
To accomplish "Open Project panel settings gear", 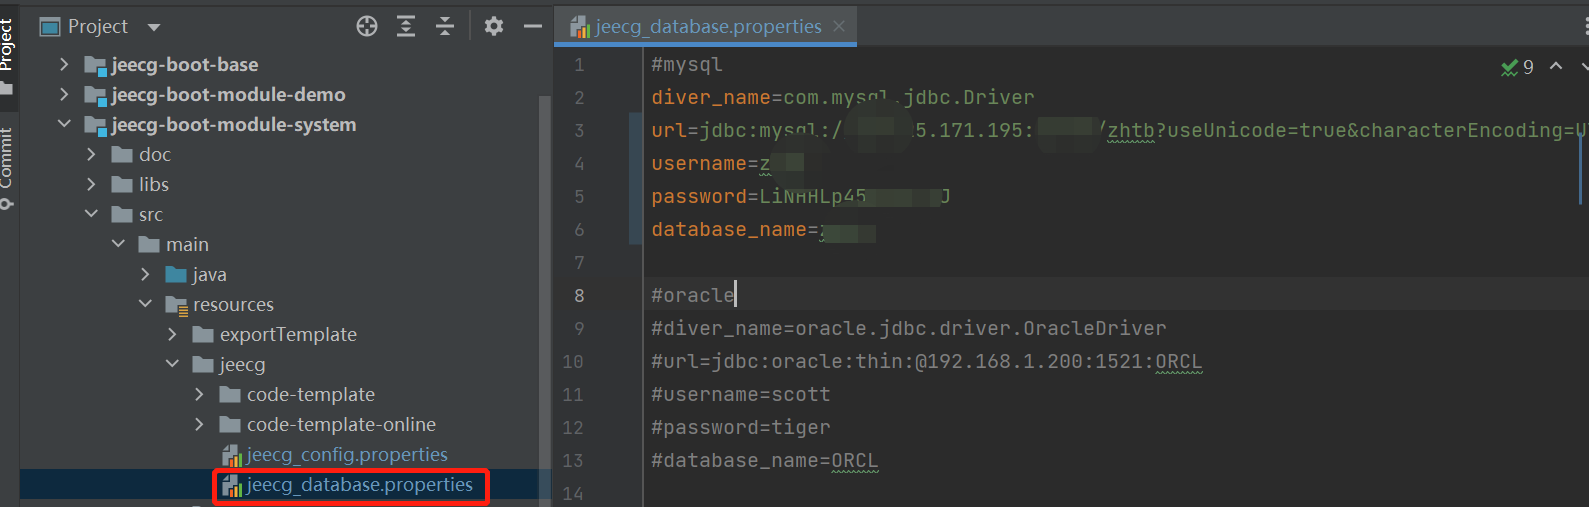I will click(494, 27).
